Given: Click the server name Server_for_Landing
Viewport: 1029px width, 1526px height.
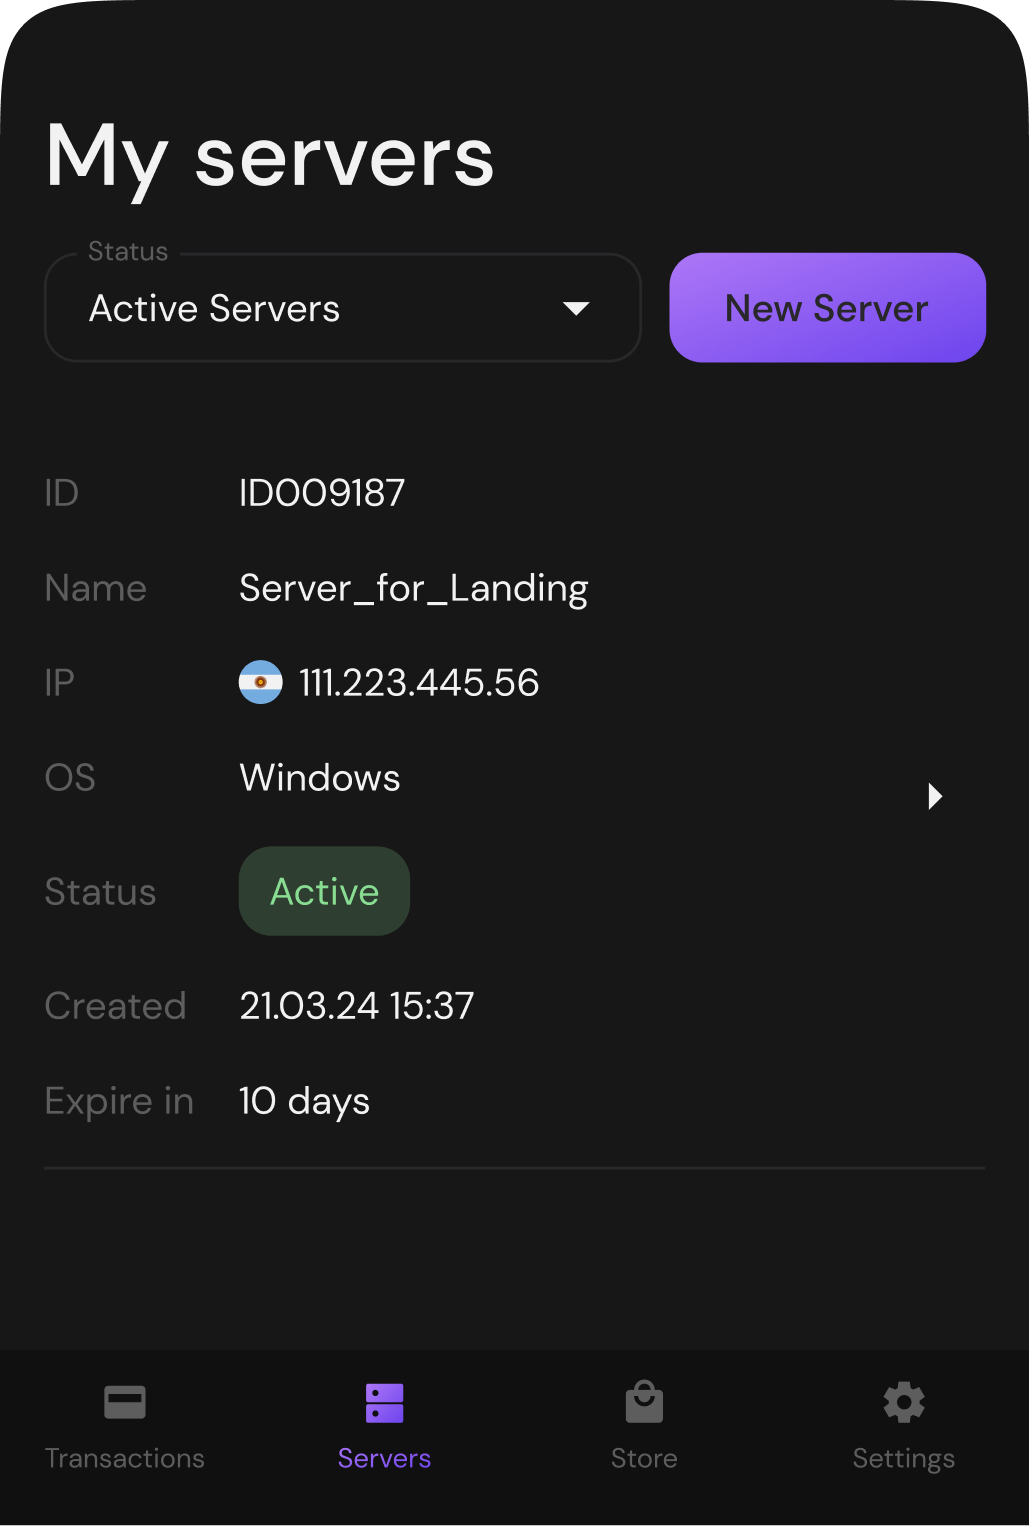Looking at the screenshot, I should (413, 588).
